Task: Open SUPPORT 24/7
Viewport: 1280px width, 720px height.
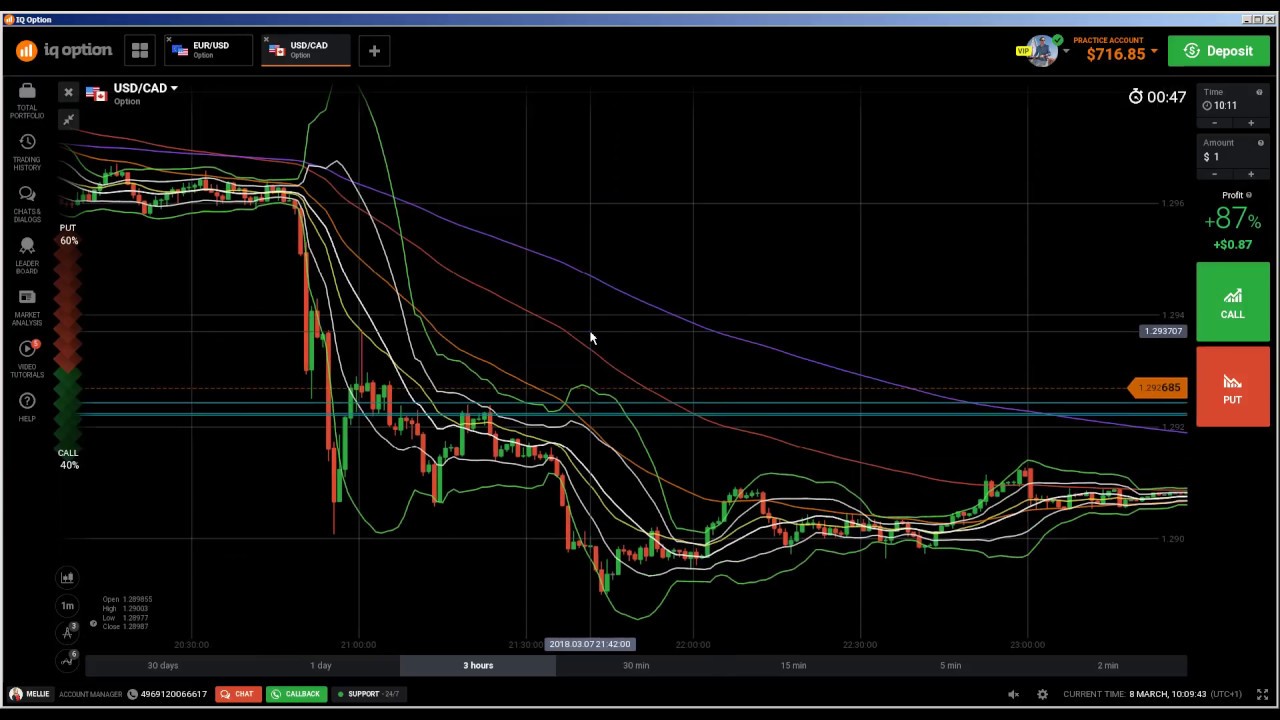Action: tap(368, 694)
